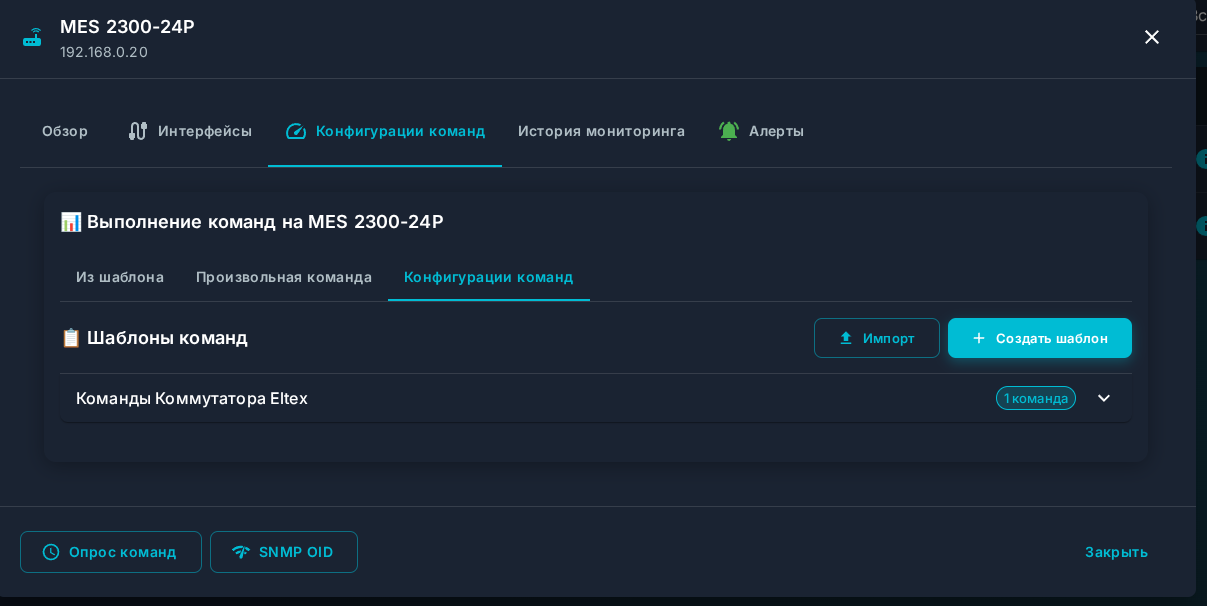Select the inner Конфигурации команд sub-tab
Screen dimensions: 1207x606
pyautogui.click(x=489, y=277)
